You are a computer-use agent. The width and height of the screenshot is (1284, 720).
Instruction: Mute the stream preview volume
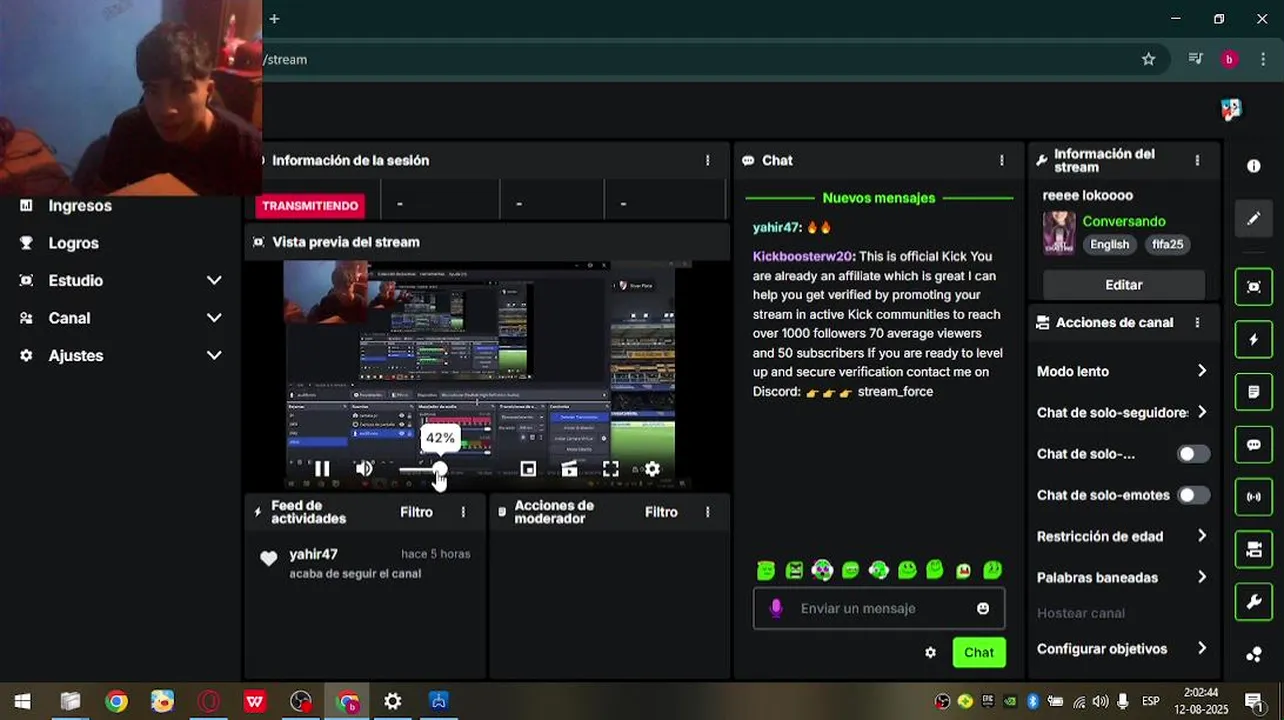(364, 468)
